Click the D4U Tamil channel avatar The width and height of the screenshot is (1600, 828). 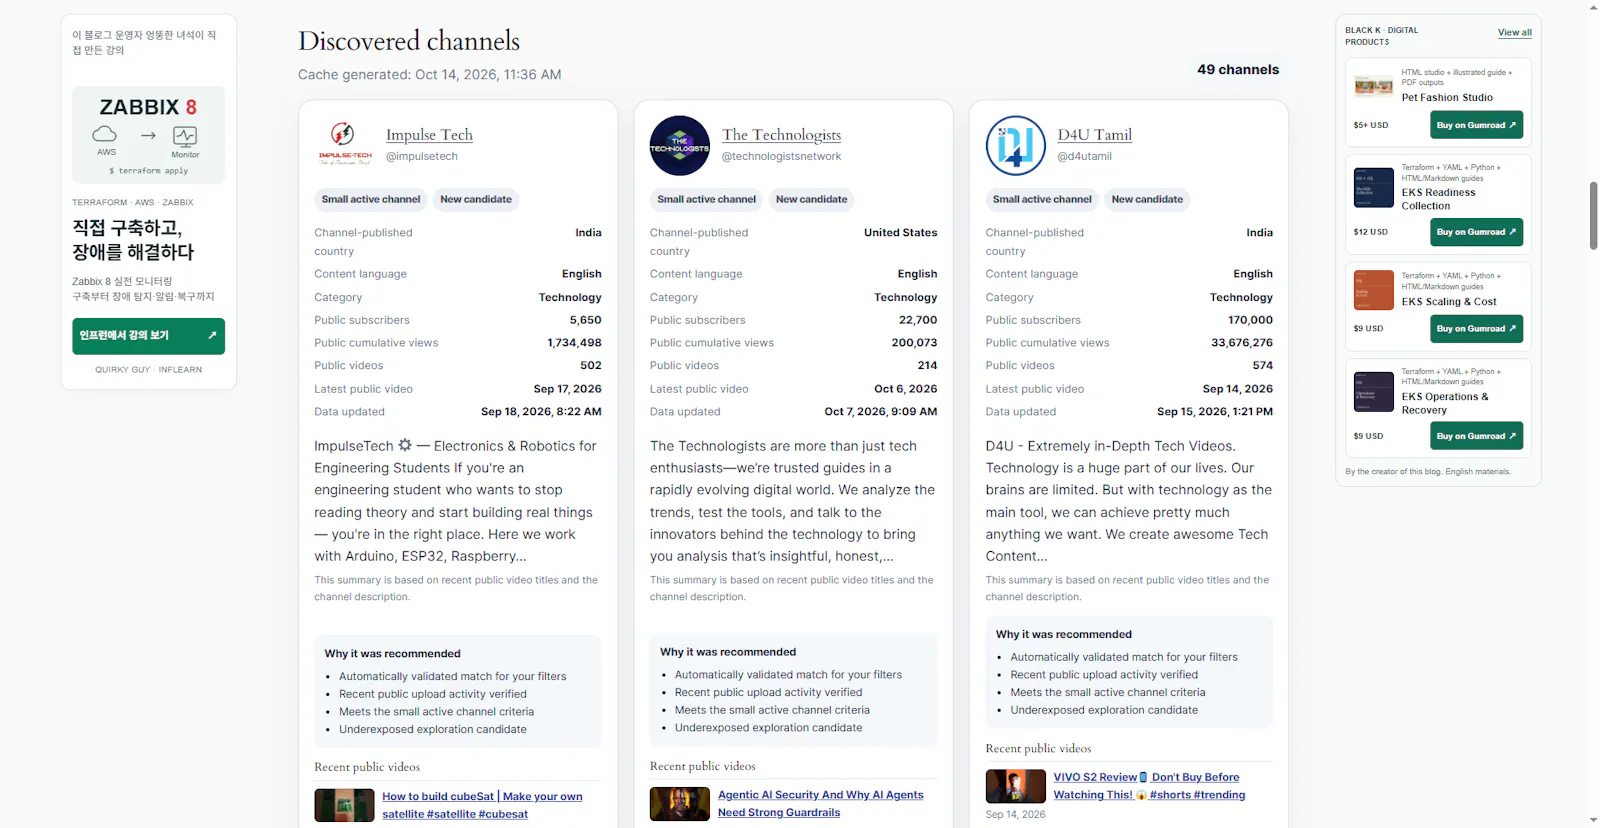(x=1016, y=146)
